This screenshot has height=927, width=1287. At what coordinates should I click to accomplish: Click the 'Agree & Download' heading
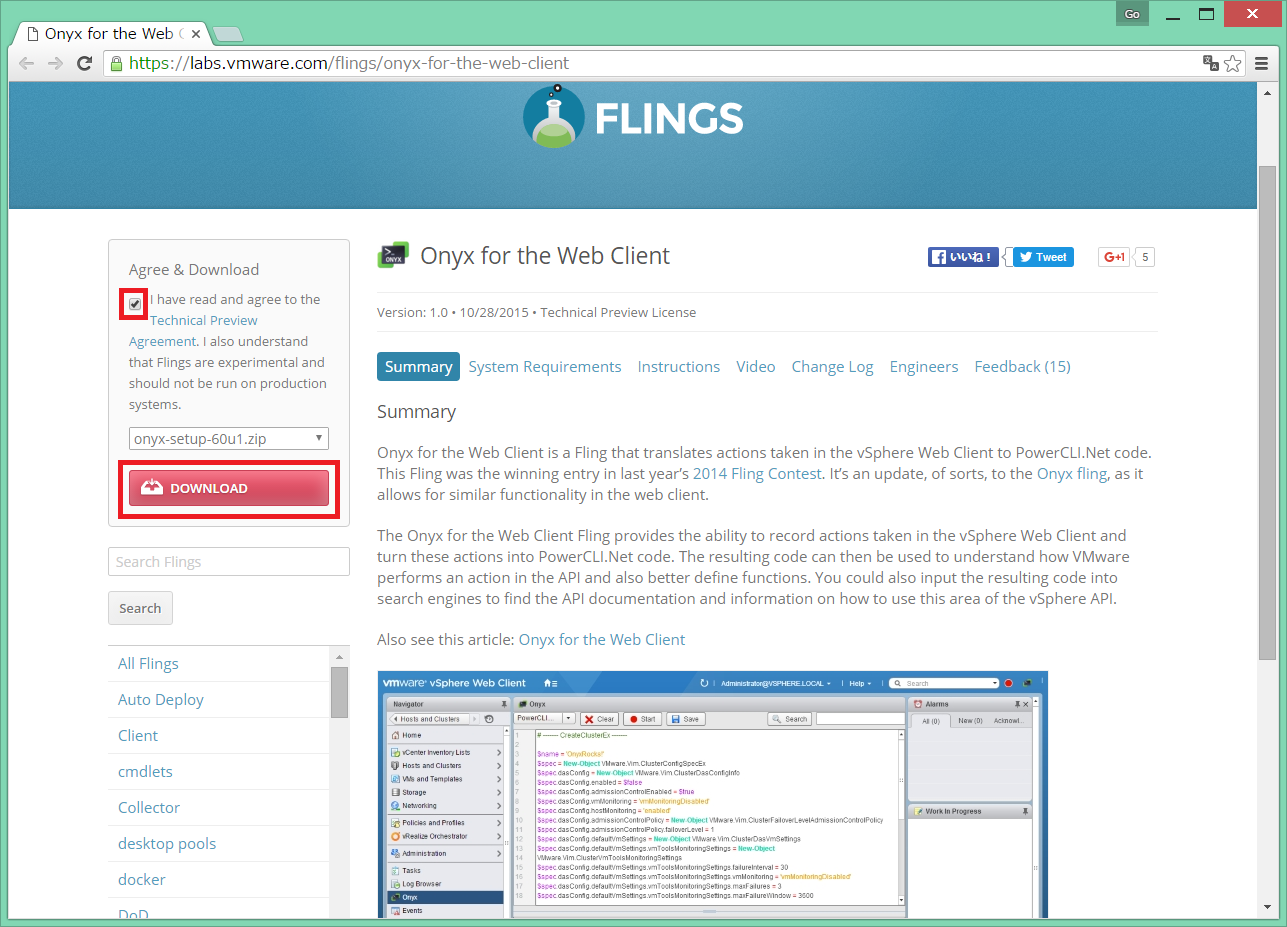point(194,270)
